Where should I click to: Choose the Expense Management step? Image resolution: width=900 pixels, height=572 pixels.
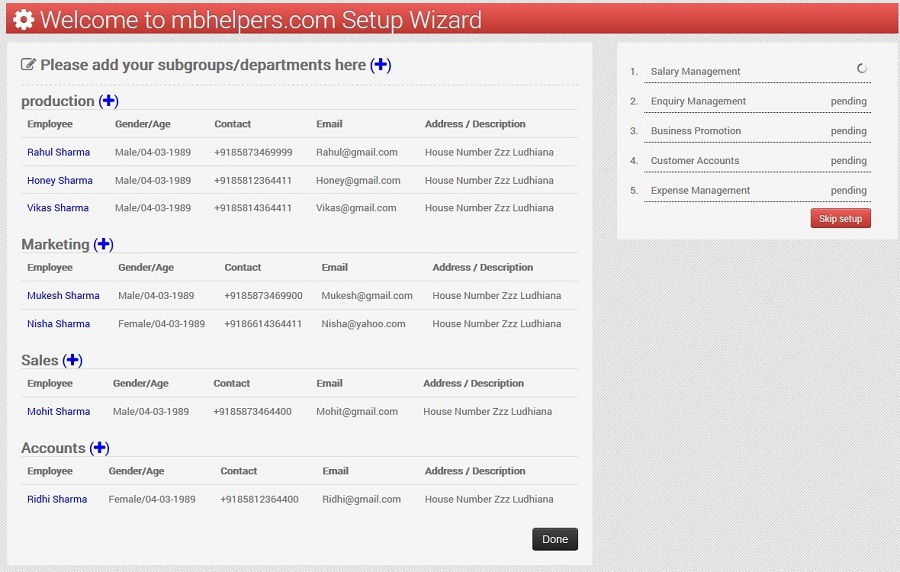coord(700,190)
